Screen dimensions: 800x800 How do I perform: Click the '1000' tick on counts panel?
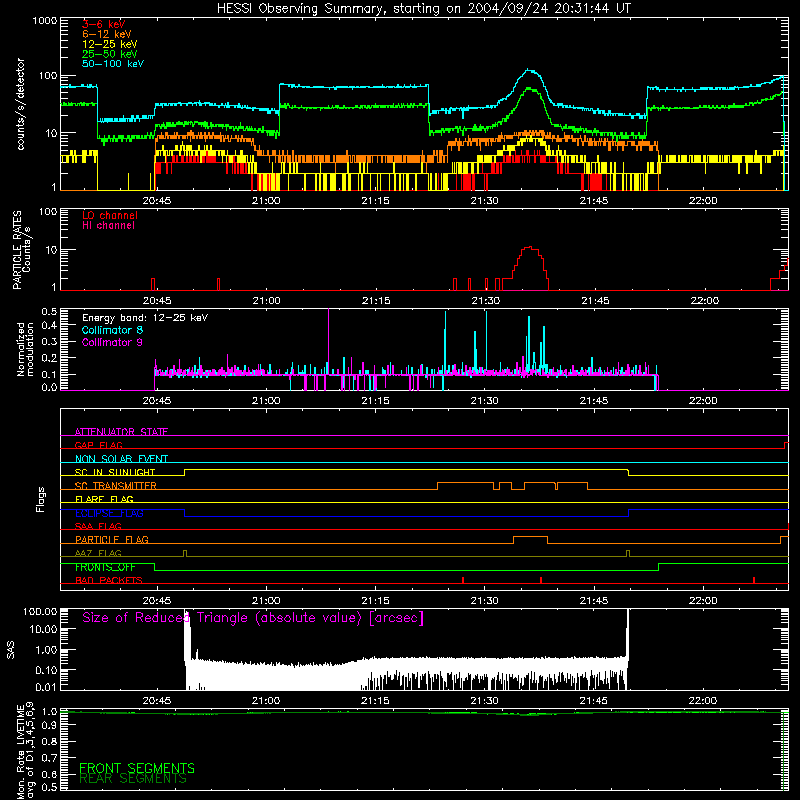pyautogui.click(x=45, y=21)
